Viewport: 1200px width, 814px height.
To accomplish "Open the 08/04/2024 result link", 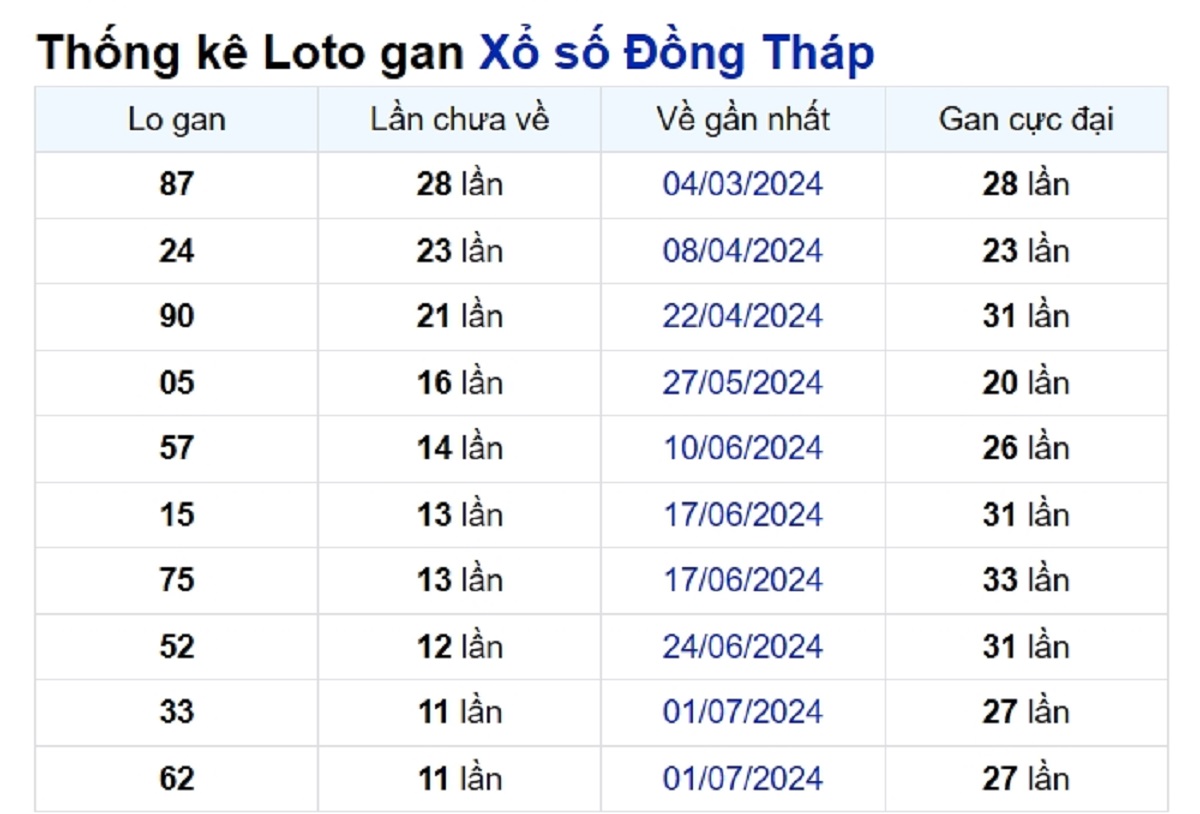I will (743, 250).
